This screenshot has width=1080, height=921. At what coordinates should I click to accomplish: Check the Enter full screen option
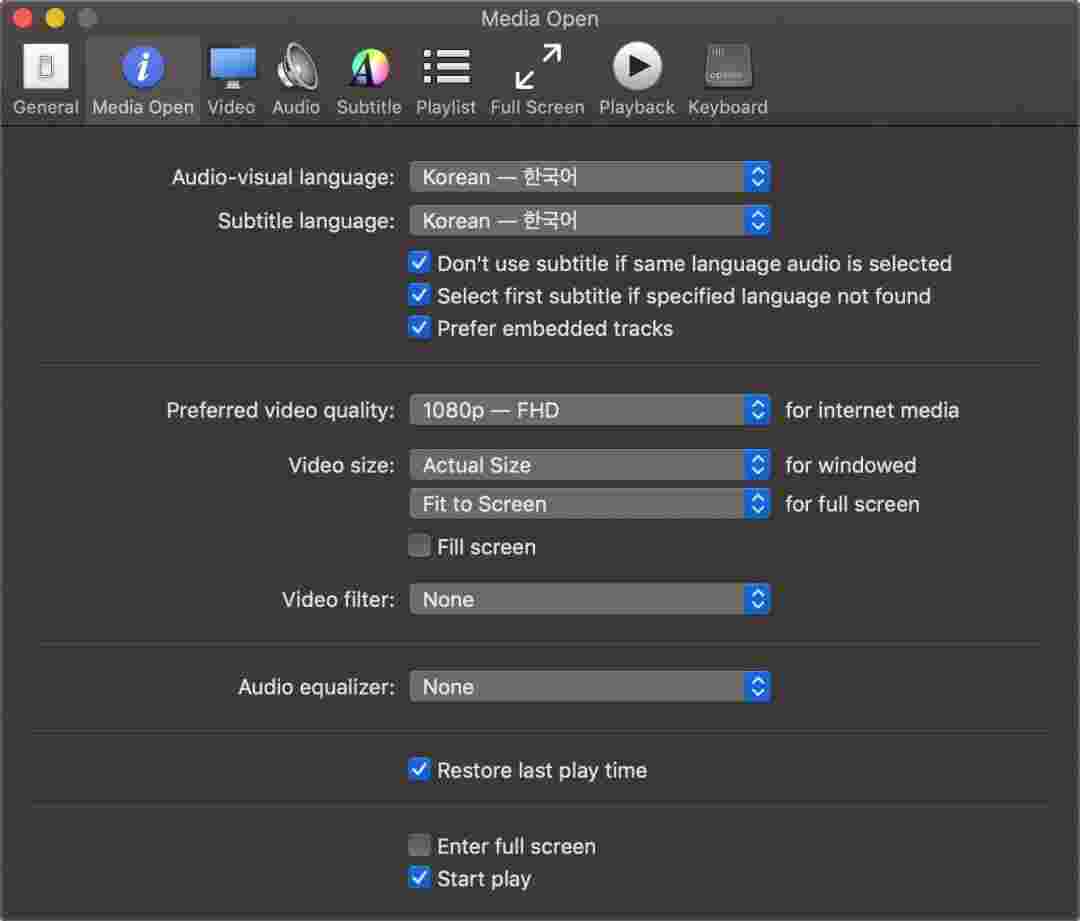[x=420, y=846]
